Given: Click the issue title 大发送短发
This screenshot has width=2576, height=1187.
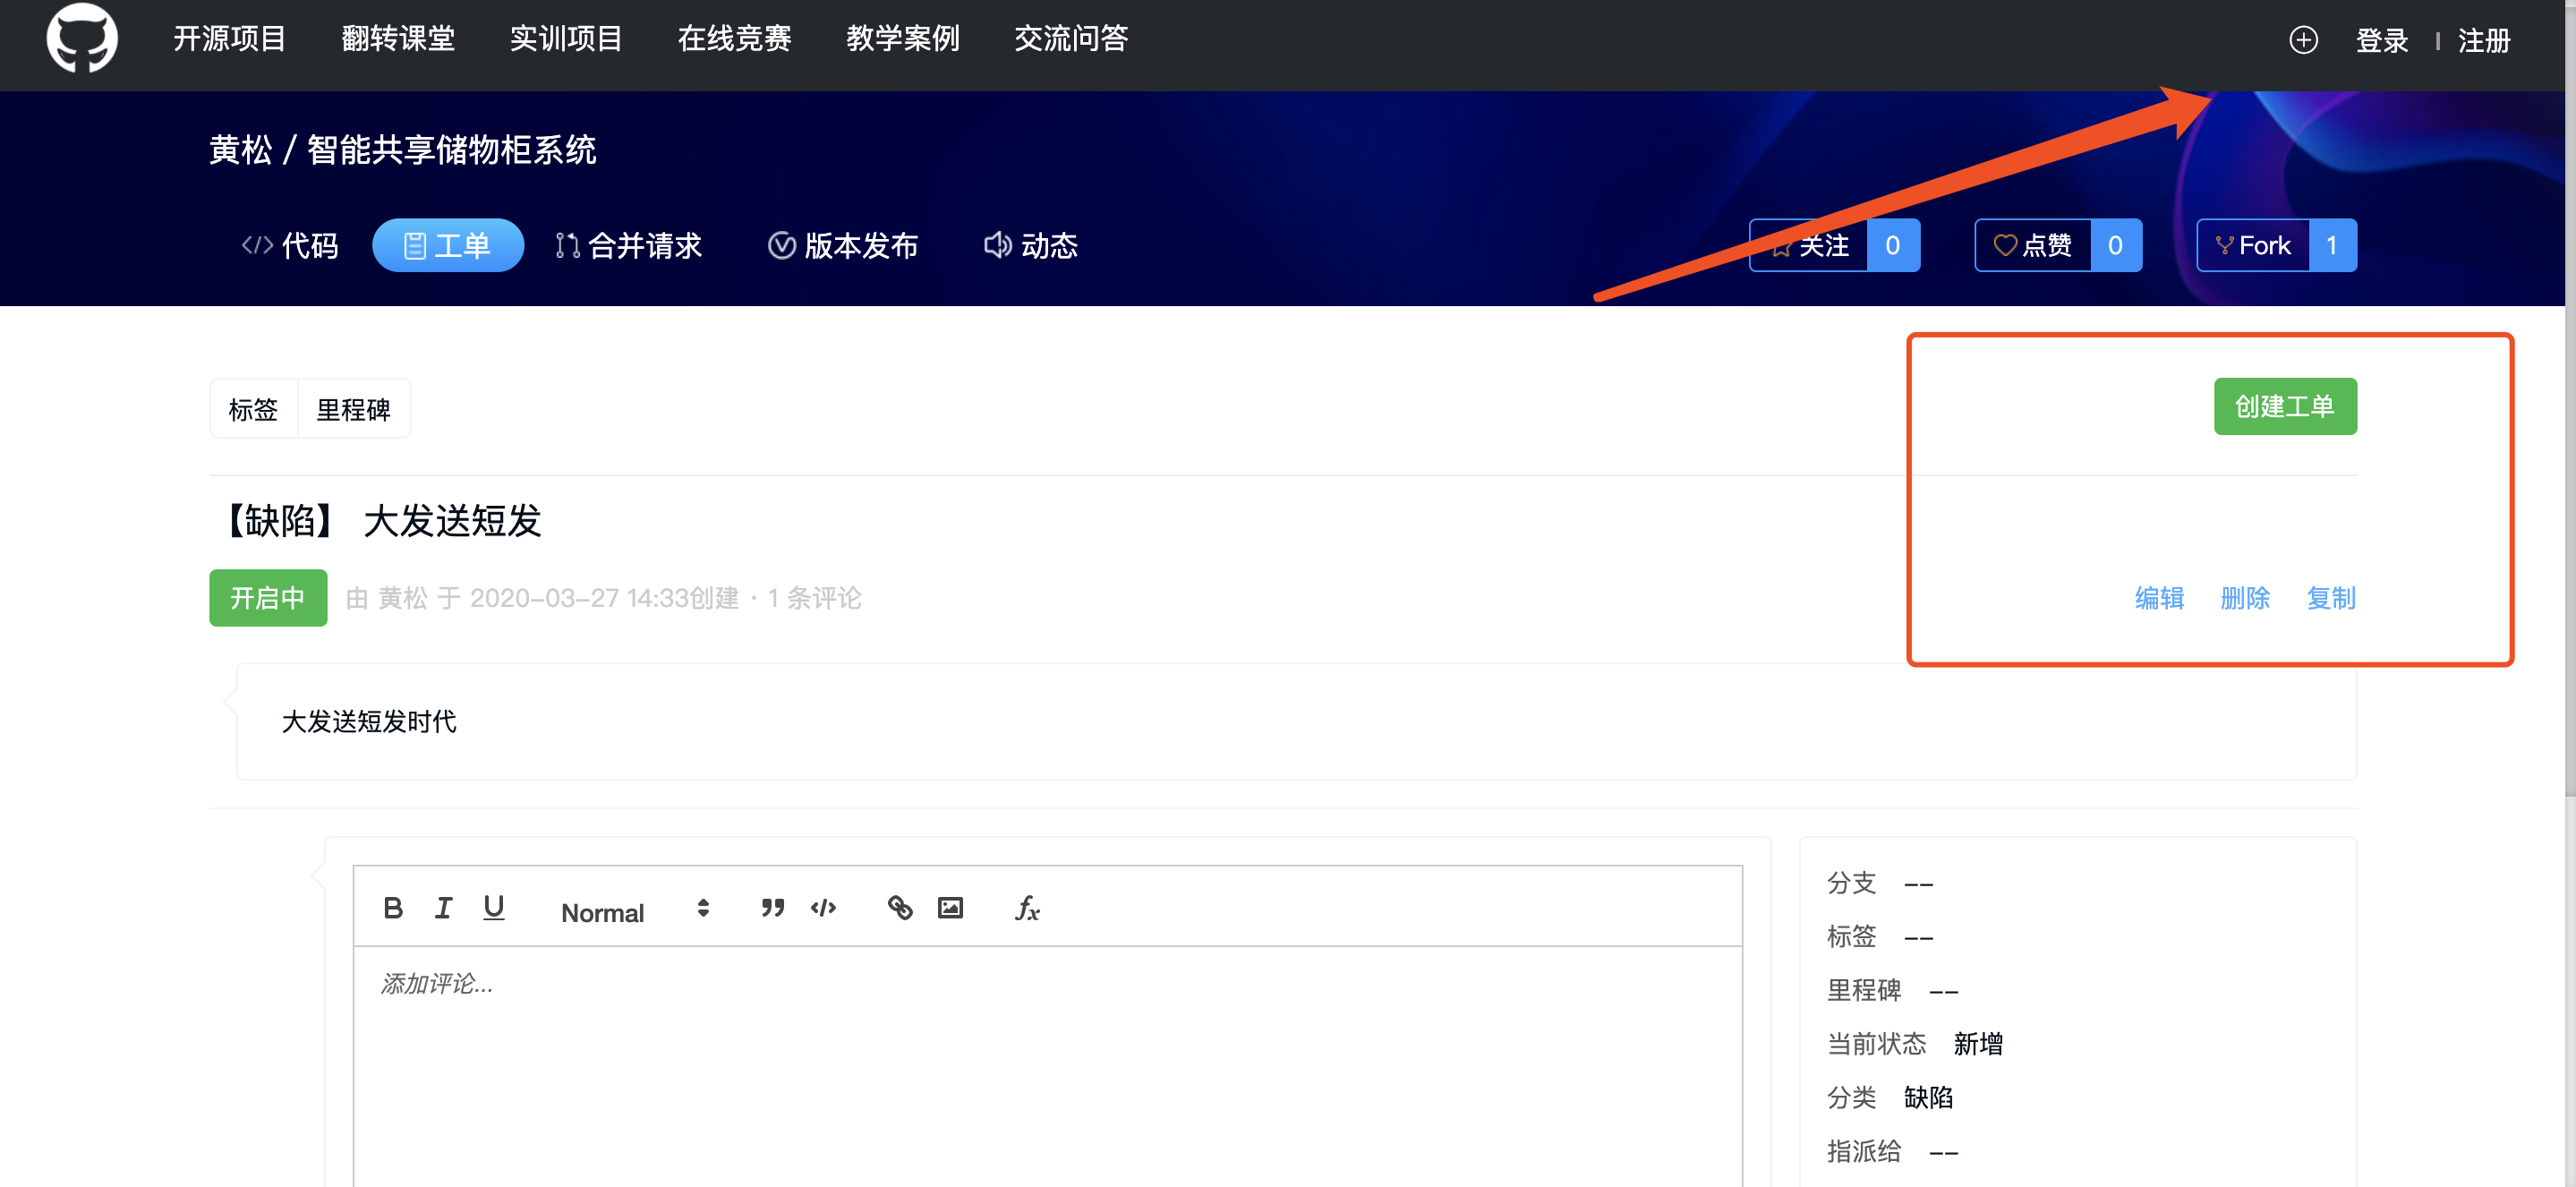Looking at the screenshot, I should (x=452, y=521).
